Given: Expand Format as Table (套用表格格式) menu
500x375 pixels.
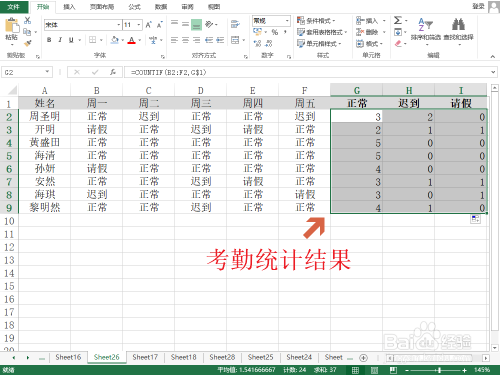Looking at the screenshot, I should click(x=322, y=32).
